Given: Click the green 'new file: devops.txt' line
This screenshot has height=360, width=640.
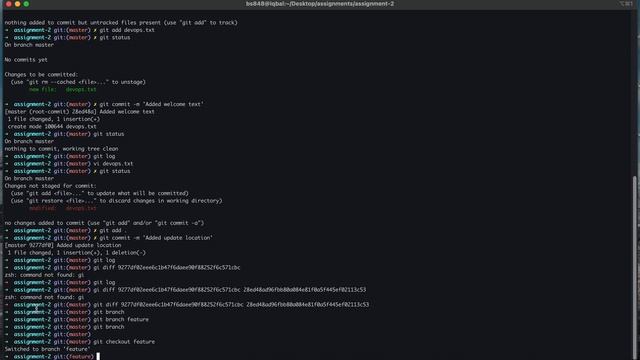Looking at the screenshot, I should tap(62, 89).
